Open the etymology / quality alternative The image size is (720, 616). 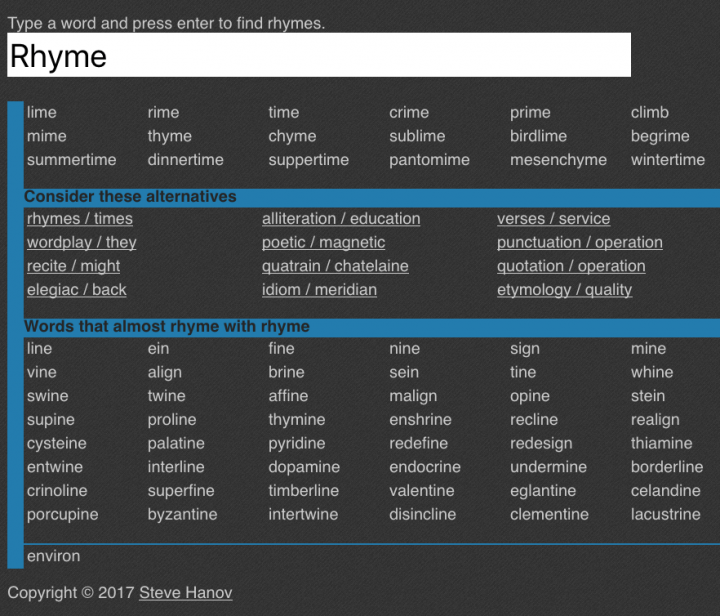click(x=564, y=290)
